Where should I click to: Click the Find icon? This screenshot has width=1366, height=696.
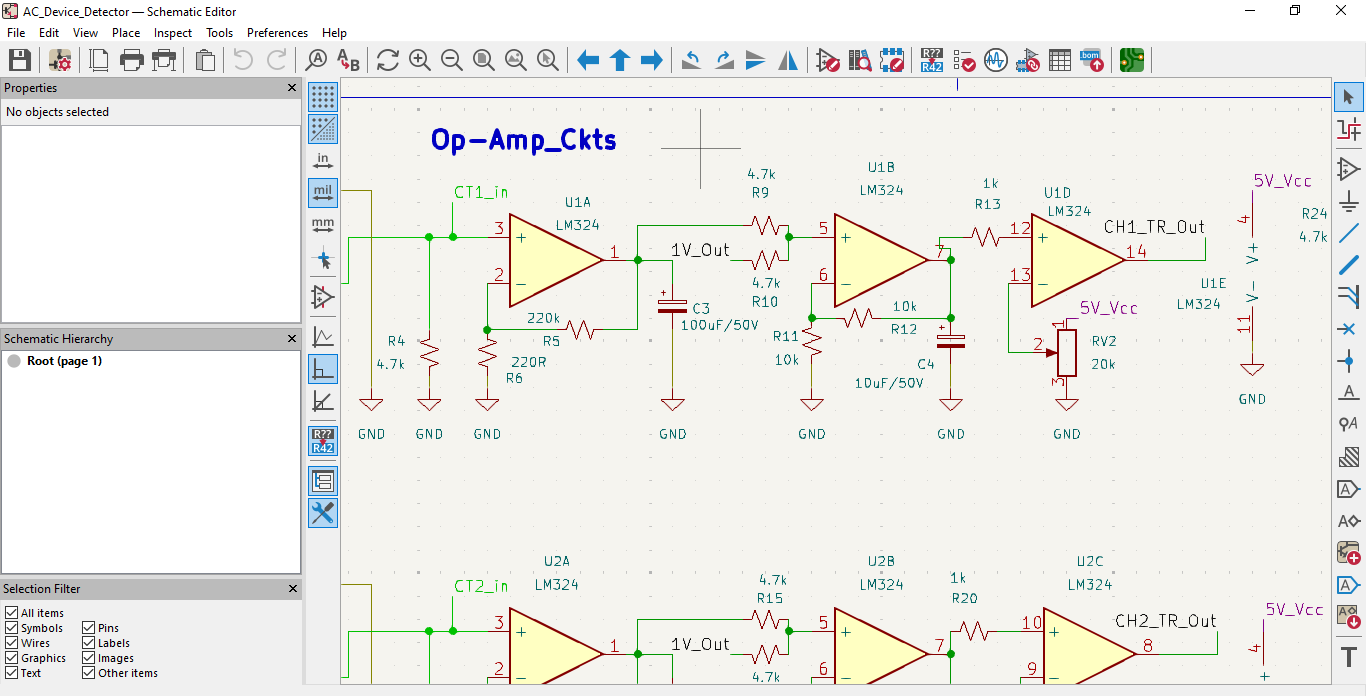coord(317,60)
